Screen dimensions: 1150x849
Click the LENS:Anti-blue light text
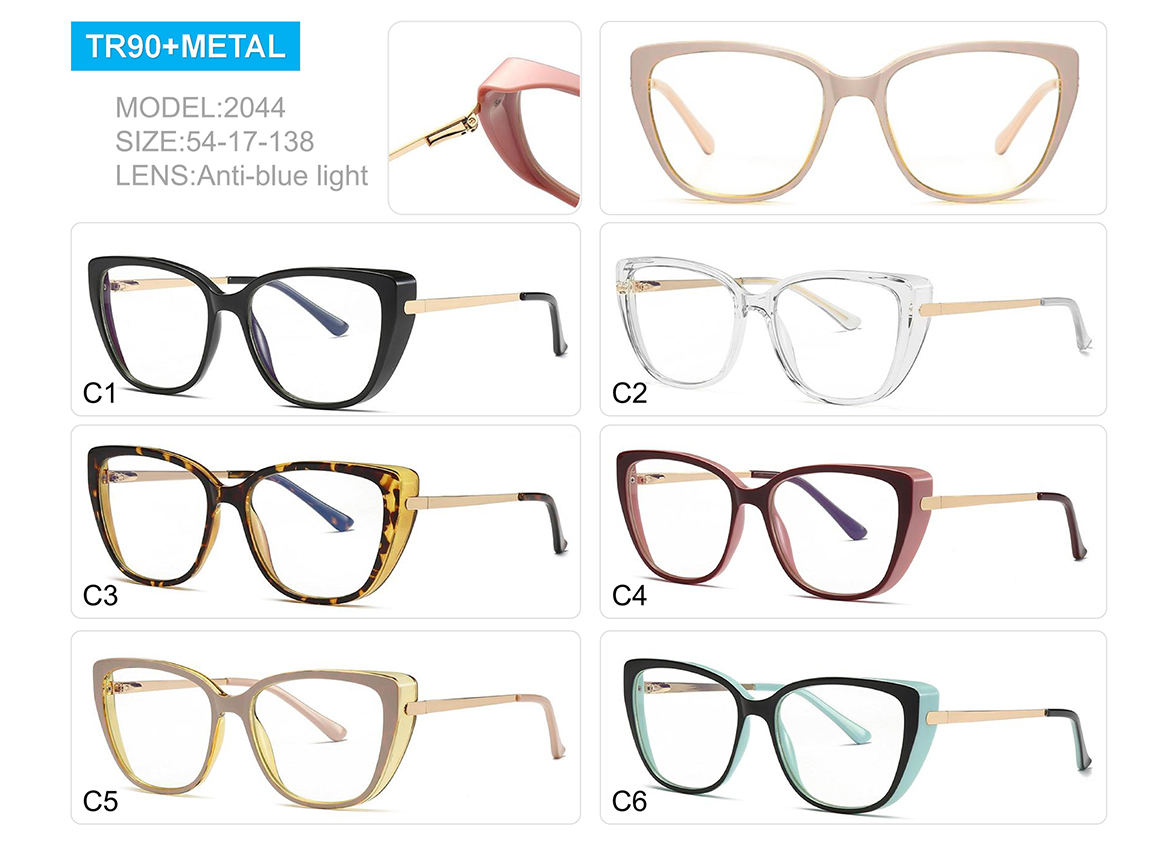click(241, 176)
